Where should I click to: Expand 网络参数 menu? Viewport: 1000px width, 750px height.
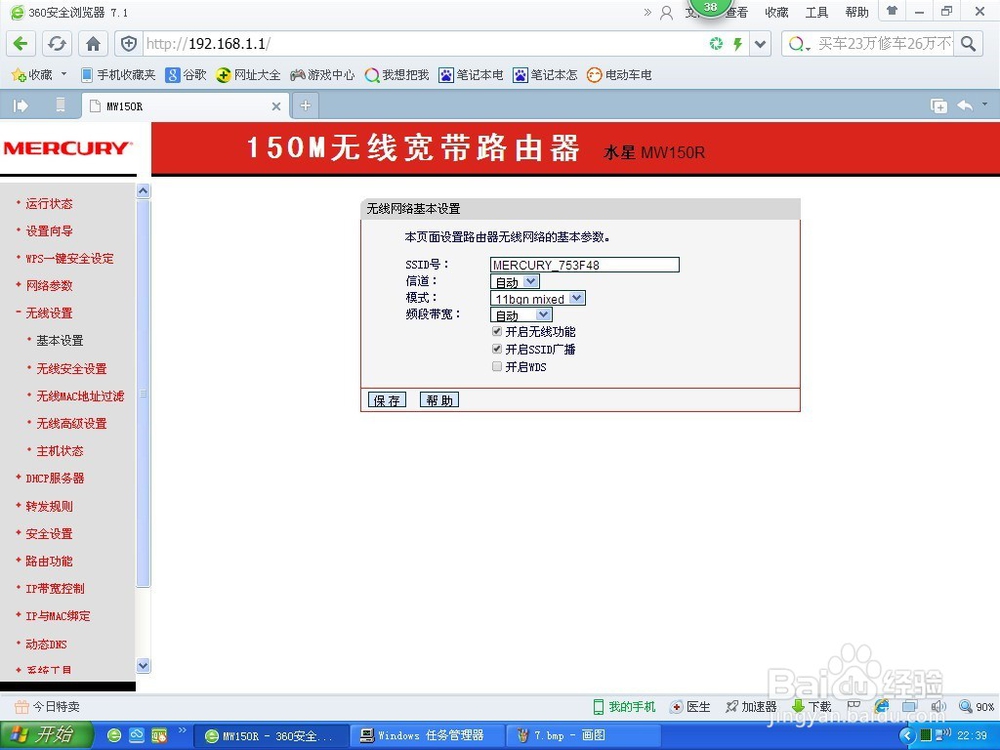coord(49,286)
